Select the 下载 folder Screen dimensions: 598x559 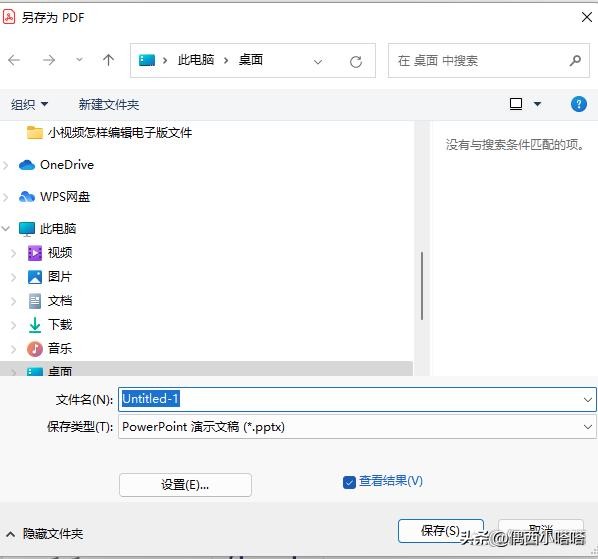[x=50, y=324]
